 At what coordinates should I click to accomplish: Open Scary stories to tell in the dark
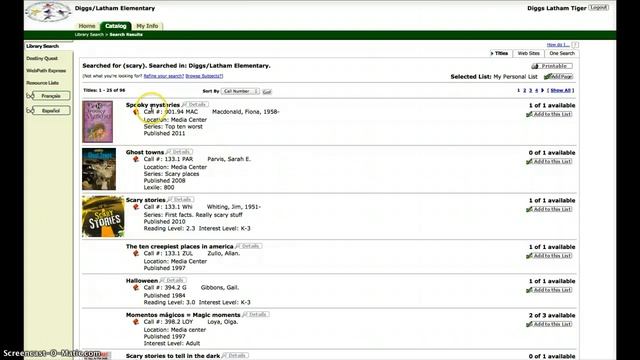(173, 356)
